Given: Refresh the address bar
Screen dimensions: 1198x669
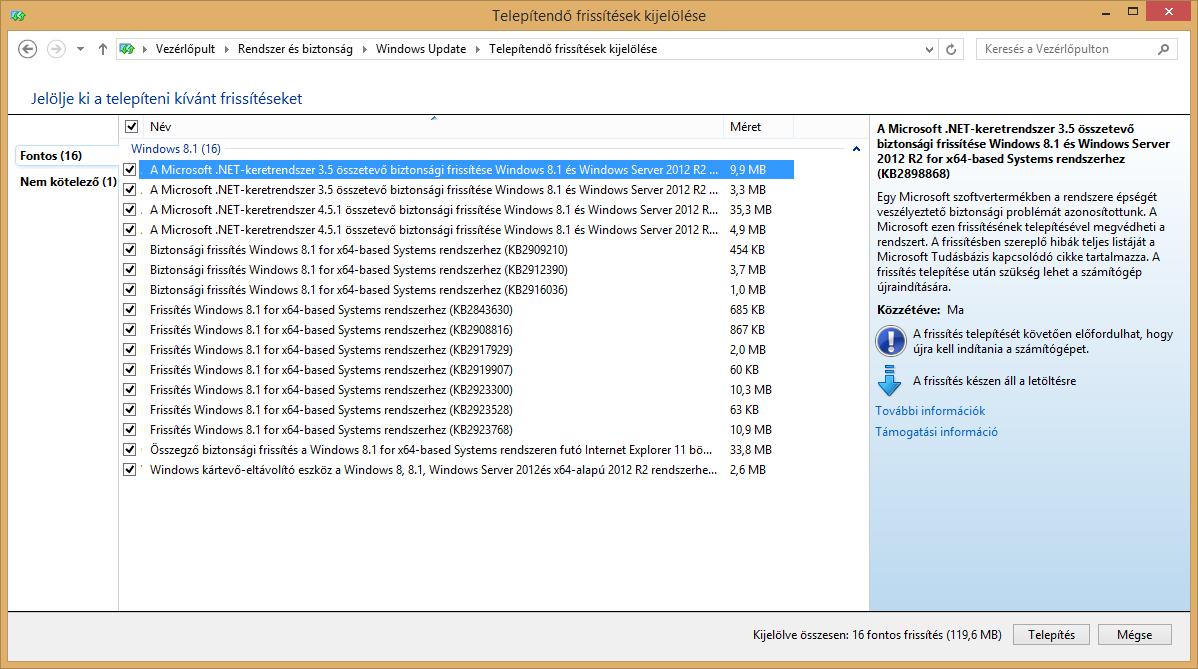Looking at the screenshot, I should tap(951, 49).
